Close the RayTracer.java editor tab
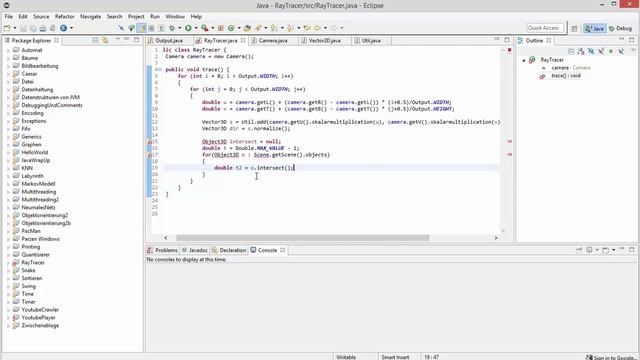 (x=243, y=40)
